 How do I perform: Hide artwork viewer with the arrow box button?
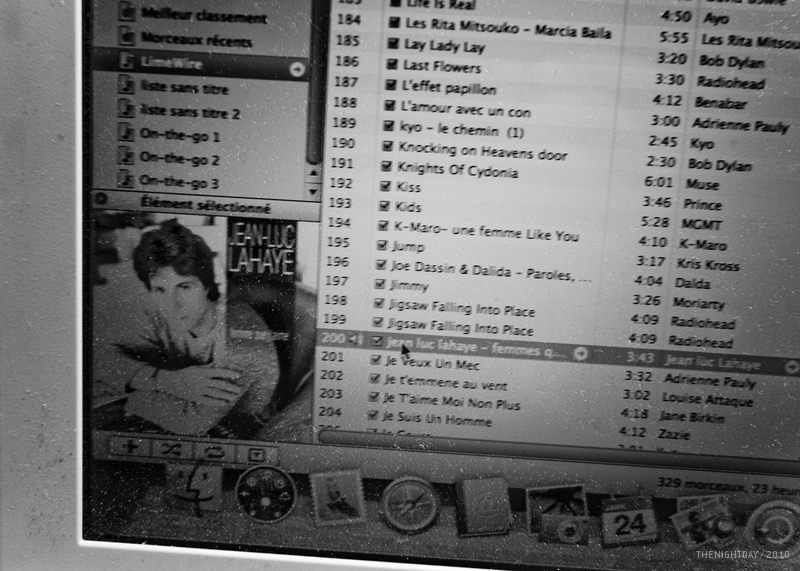(257, 454)
